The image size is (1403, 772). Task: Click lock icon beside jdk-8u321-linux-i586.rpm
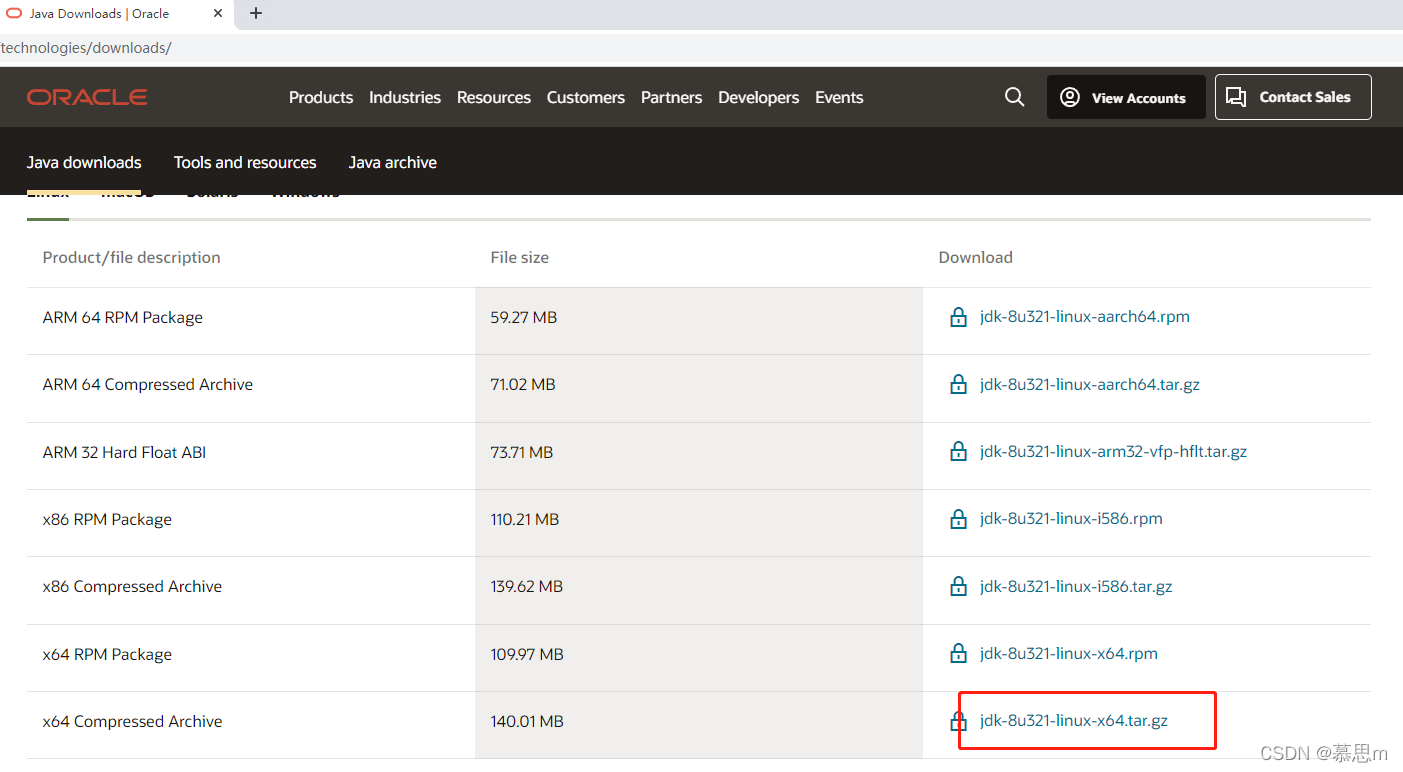tap(958, 519)
